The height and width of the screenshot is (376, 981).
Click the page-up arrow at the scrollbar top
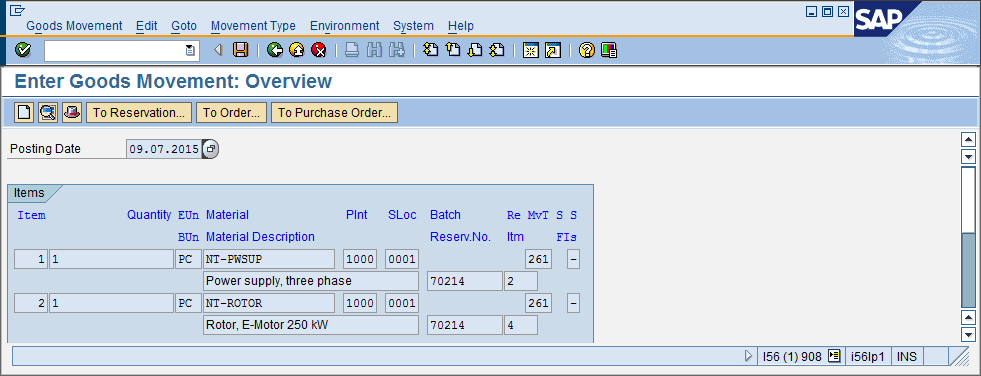pos(968,140)
